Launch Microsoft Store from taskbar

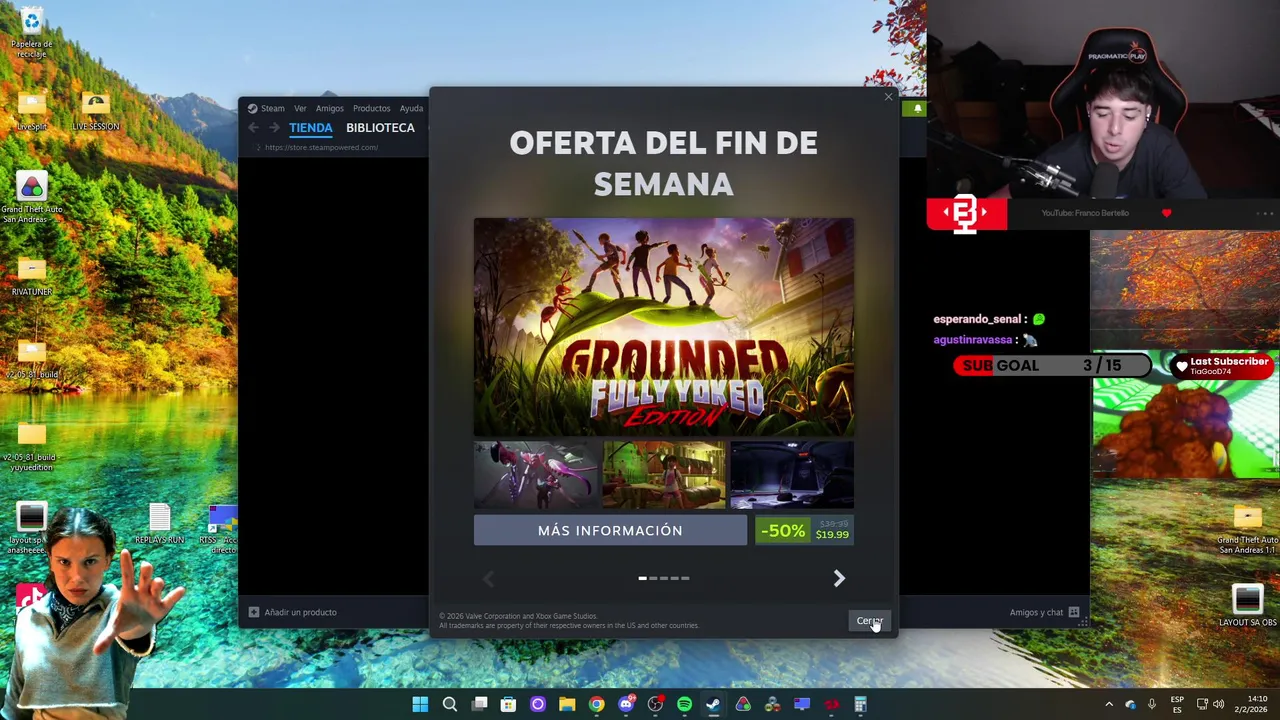point(508,704)
